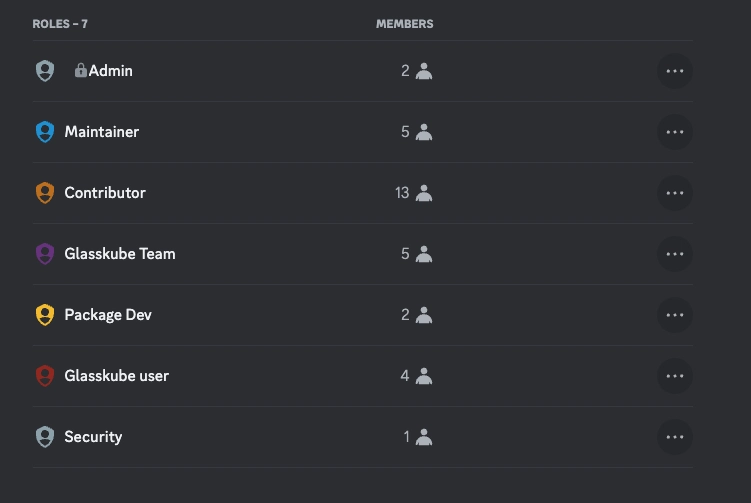This screenshot has height=503, width=751.
Task: View the 13 members of Contributor
Action: point(414,193)
